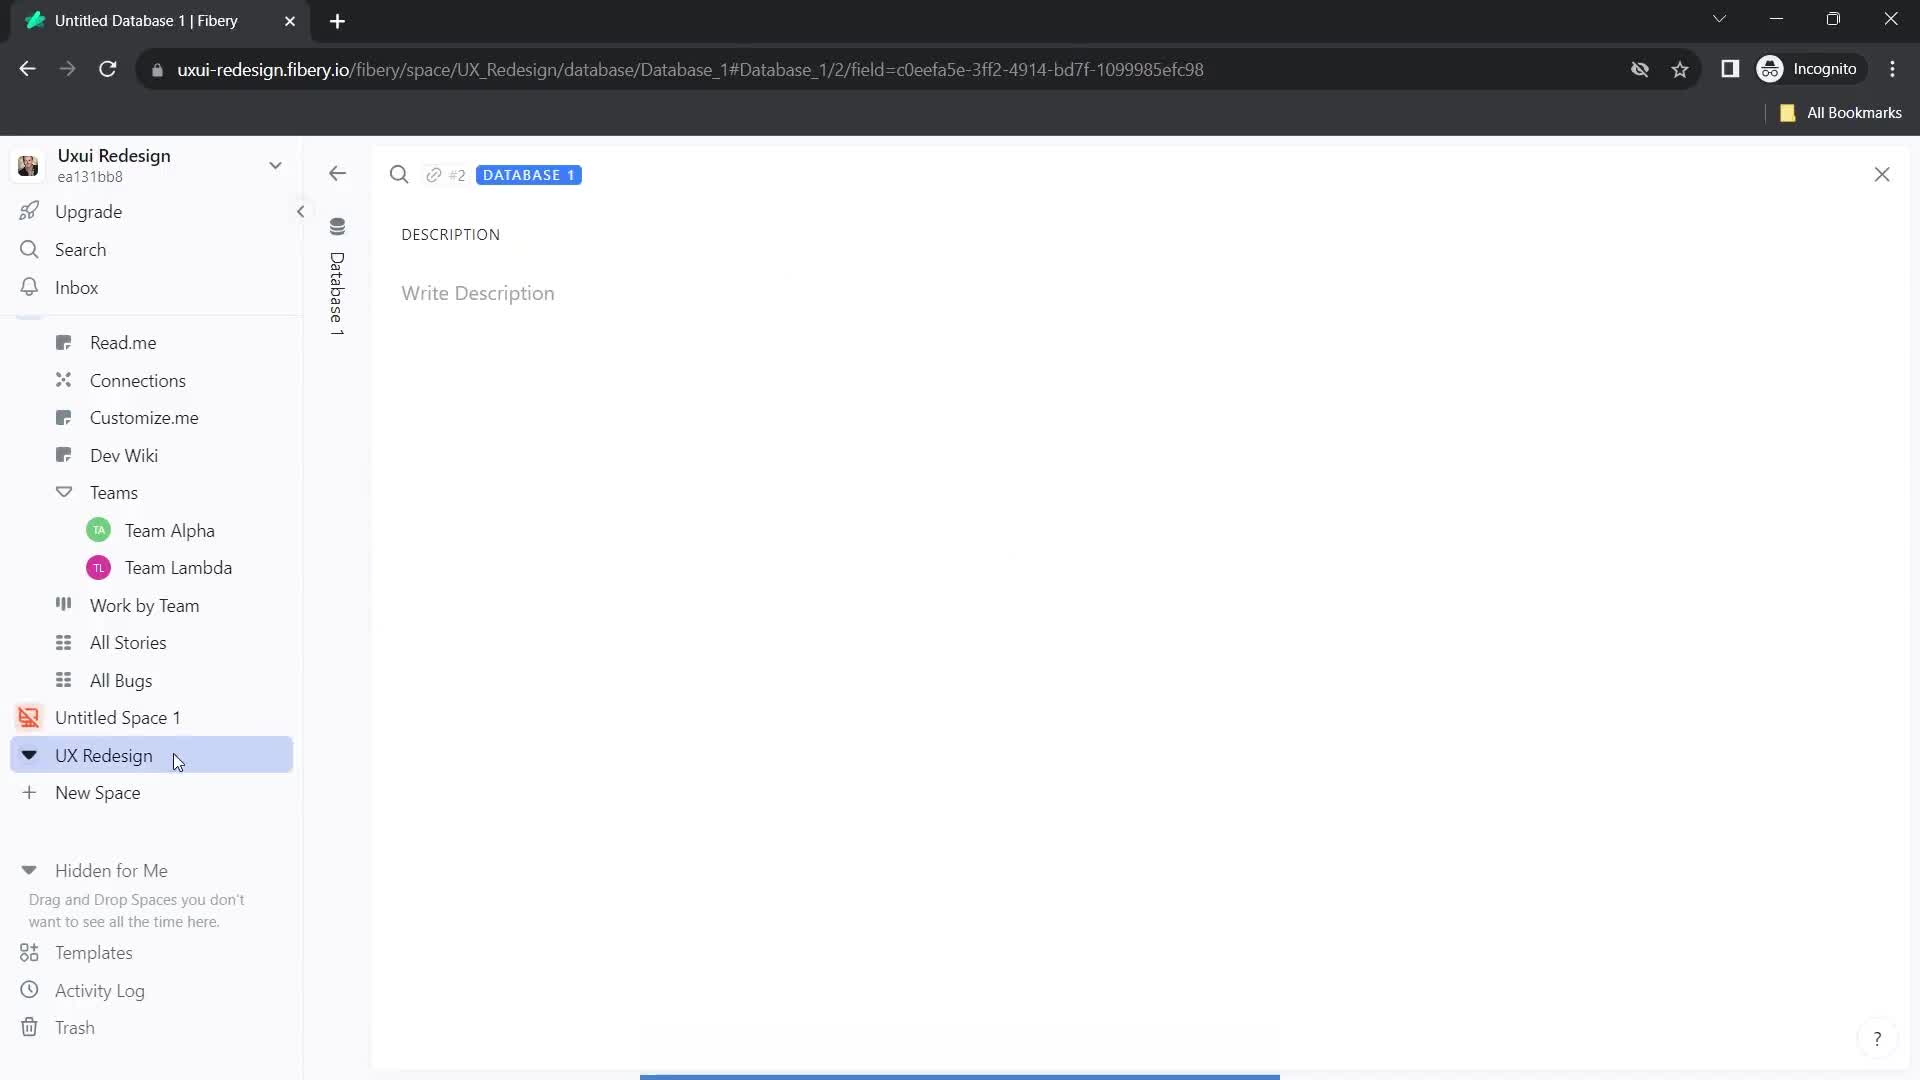The height and width of the screenshot is (1080, 1920).
Task: Click the Upgrade button in sidebar
Action: [88, 211]
